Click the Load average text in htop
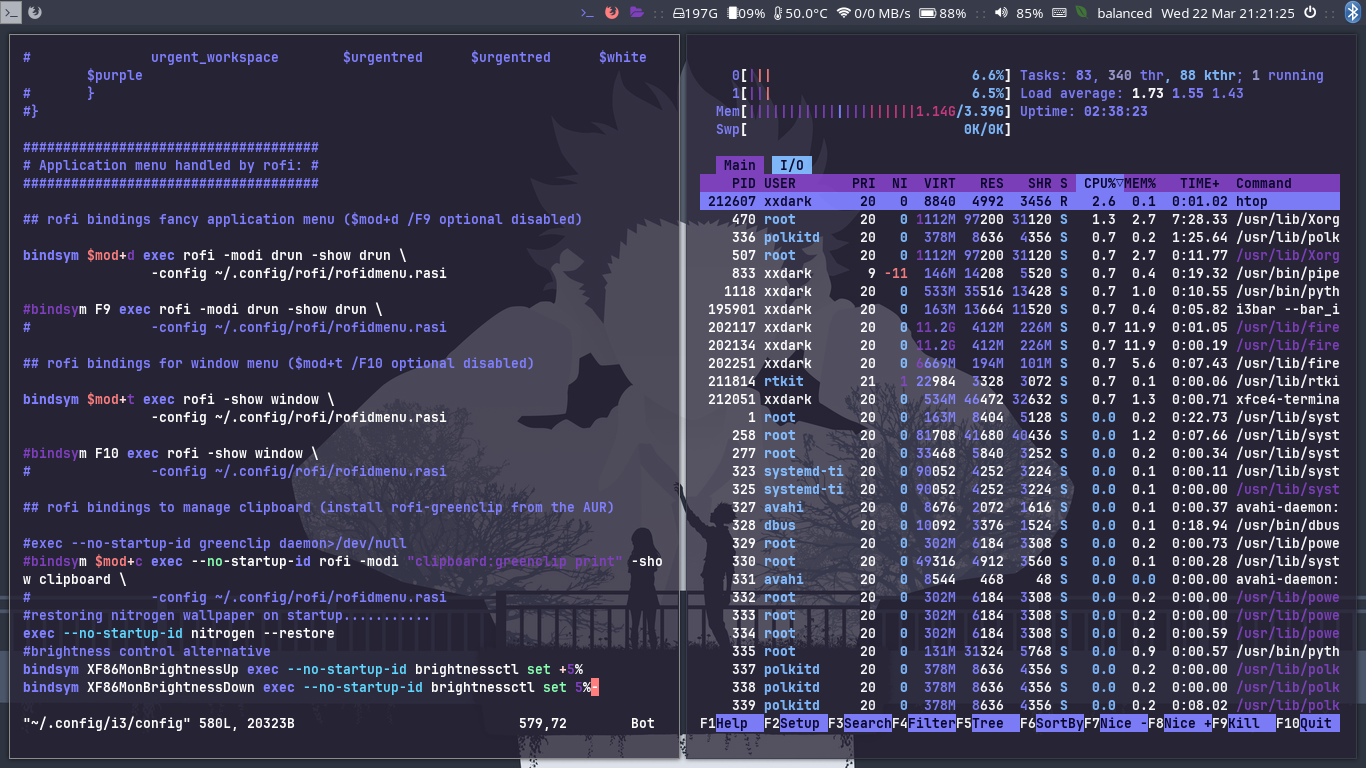Image resolution: width=1366 pixels, height=768 pixels. point(1132,93)
